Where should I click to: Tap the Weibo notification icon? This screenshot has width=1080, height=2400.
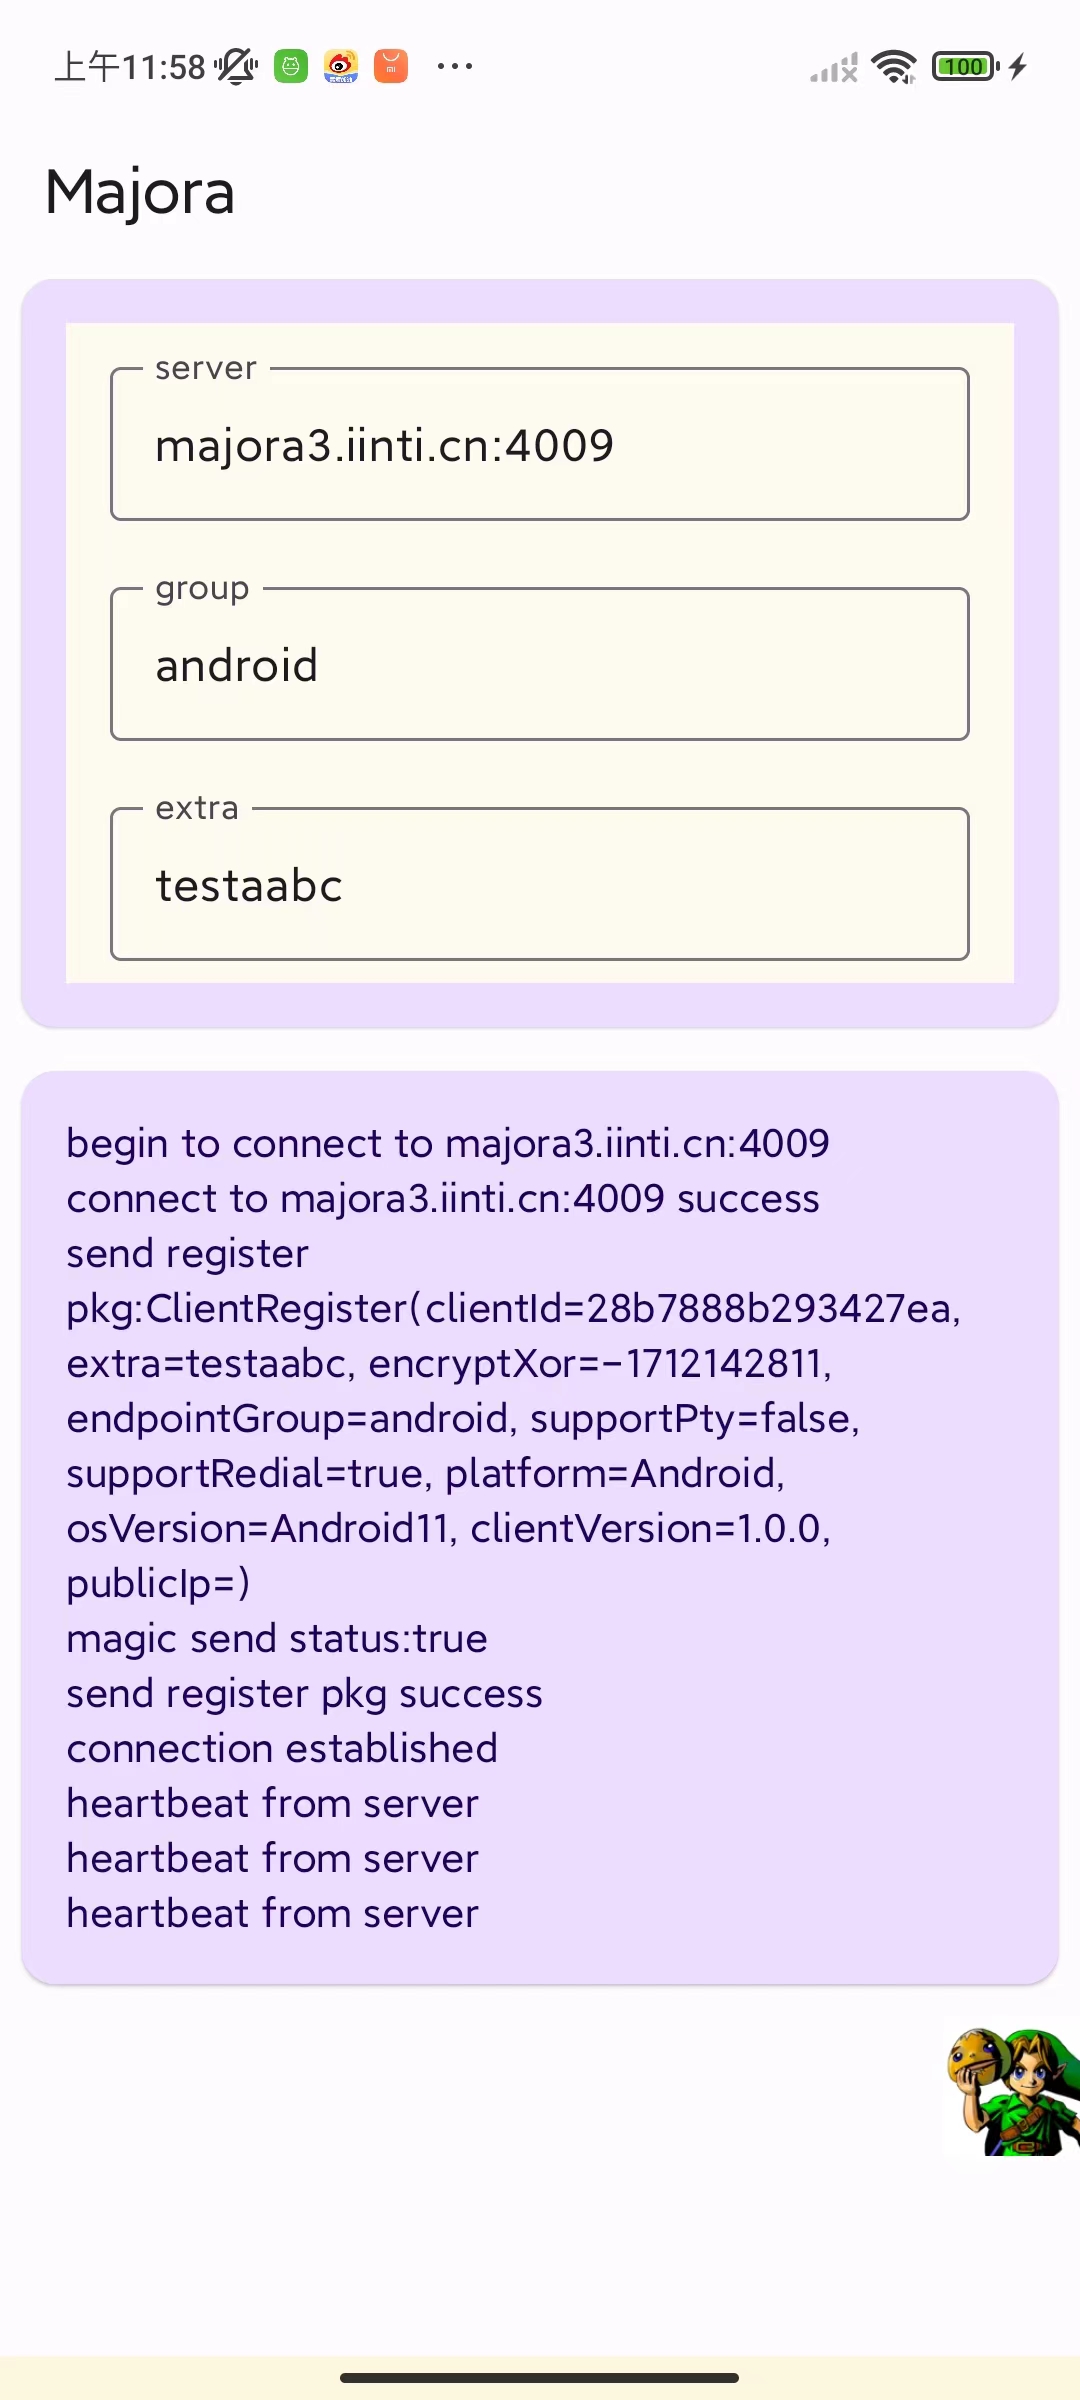(x=341, y=67)
